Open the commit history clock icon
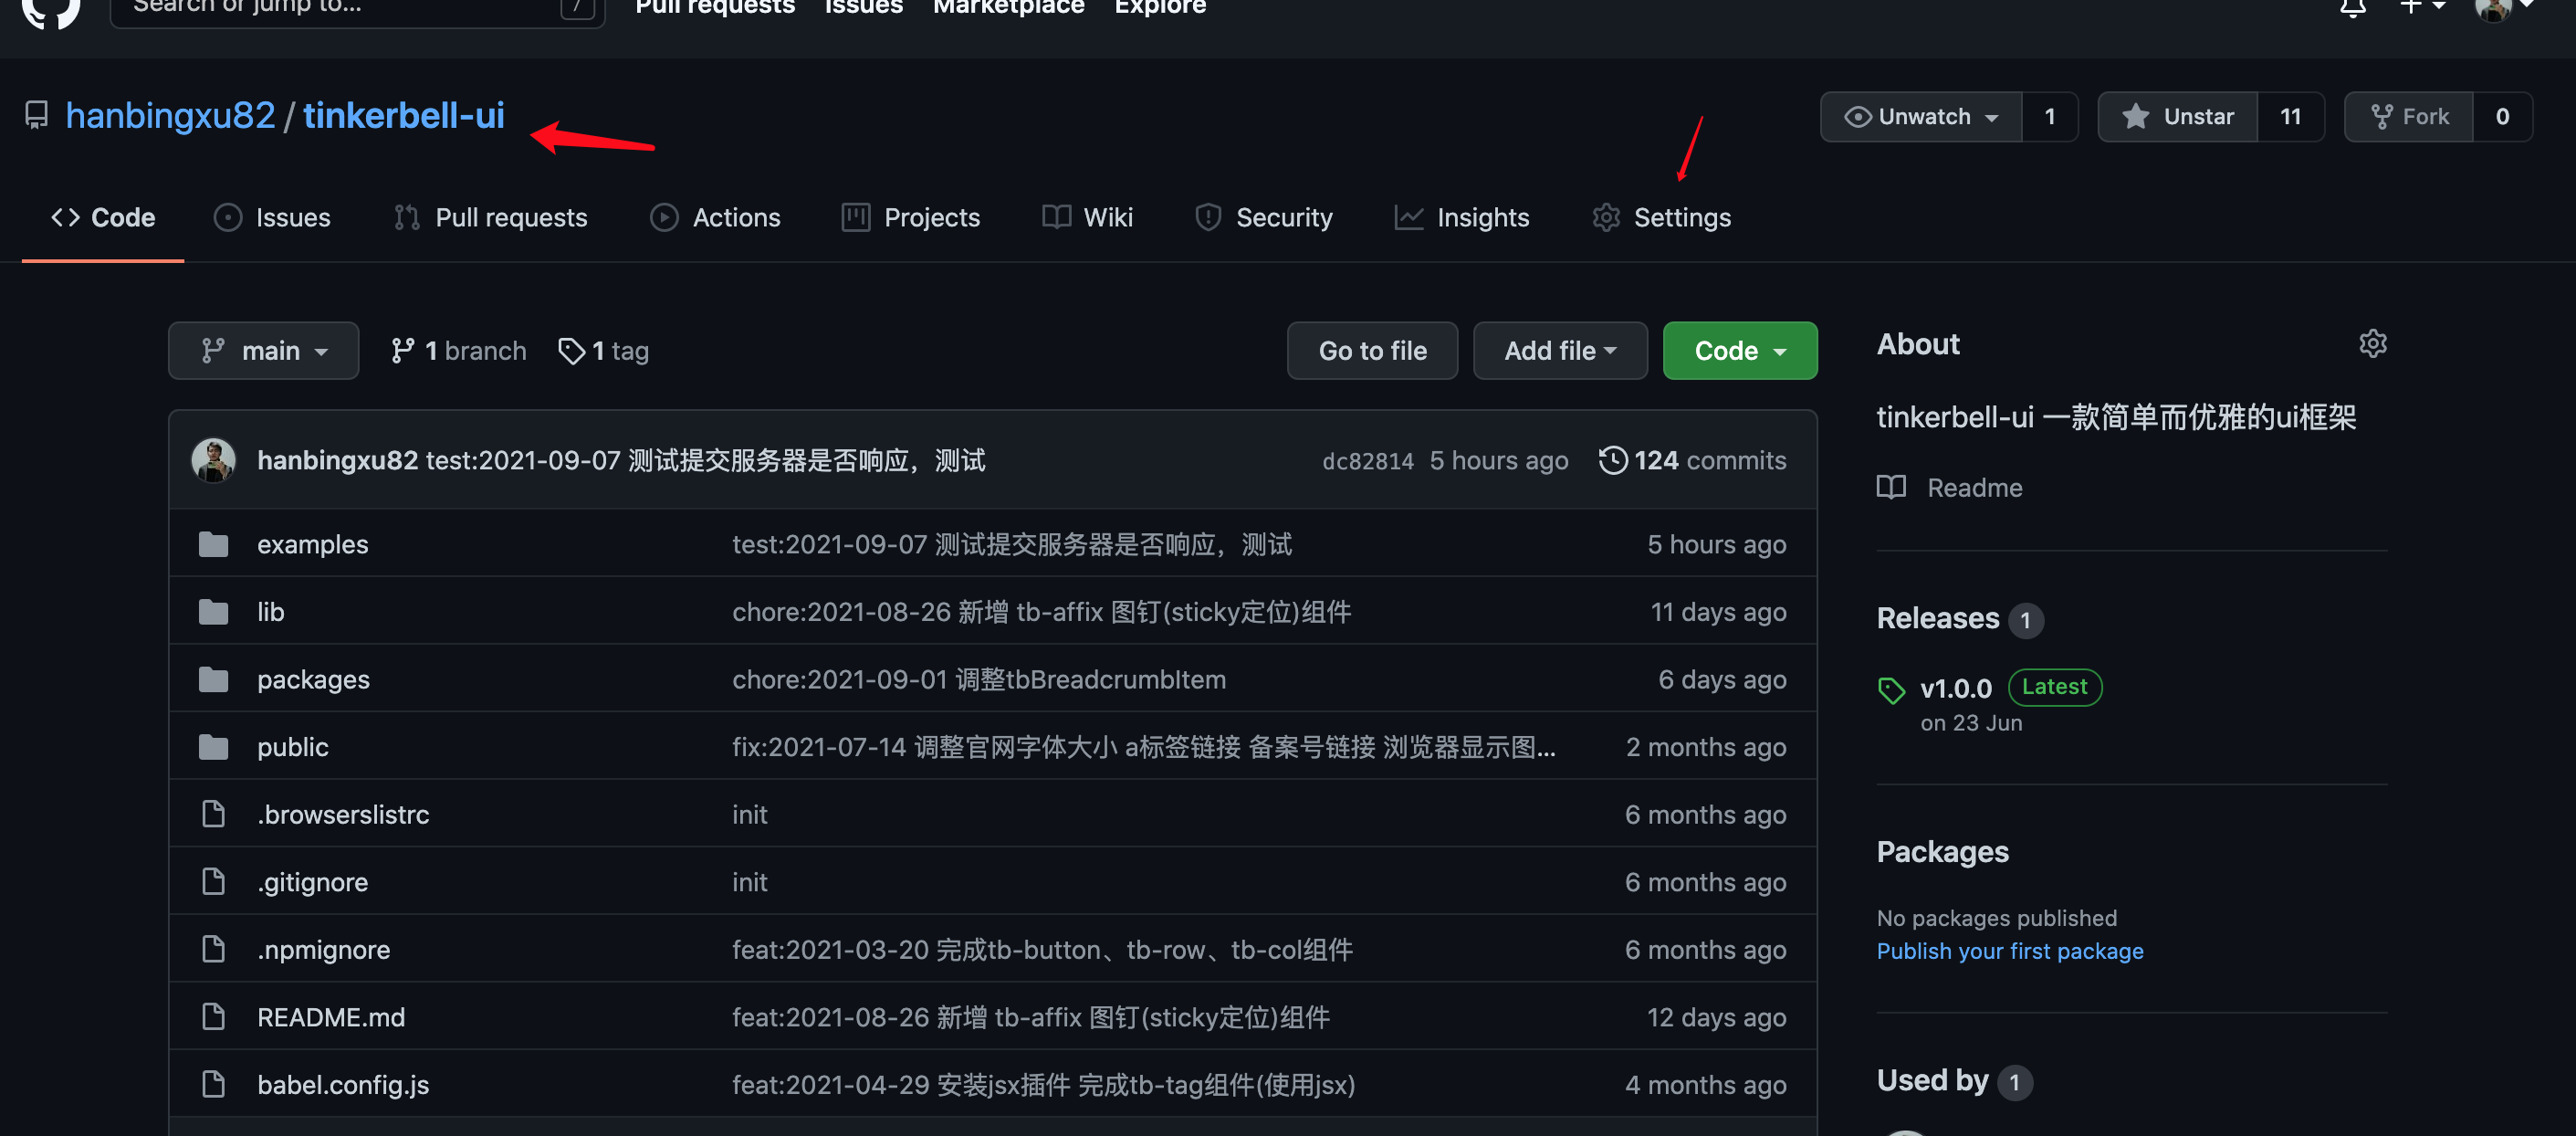The height and width of the screenshot is (1136, 2576). (1613, 460)
